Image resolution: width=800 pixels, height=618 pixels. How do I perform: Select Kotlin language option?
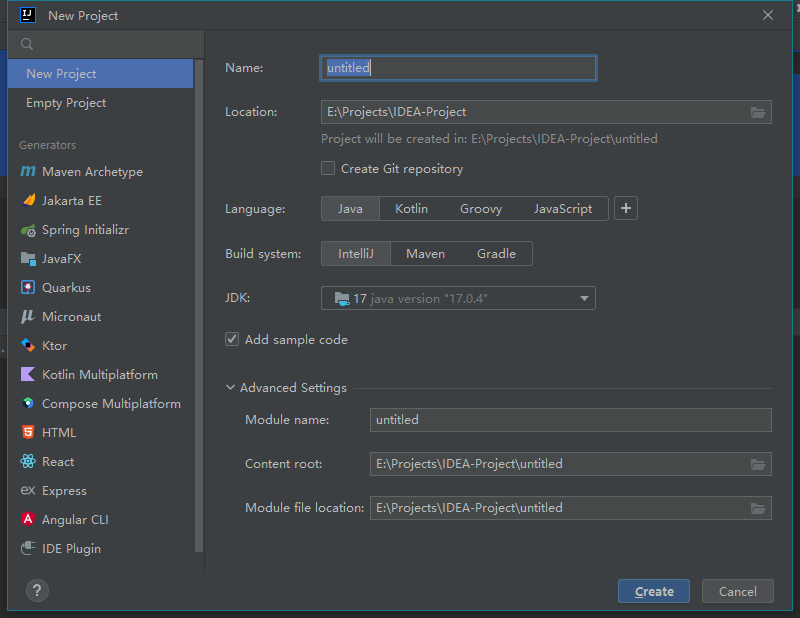tap(411, 209)
